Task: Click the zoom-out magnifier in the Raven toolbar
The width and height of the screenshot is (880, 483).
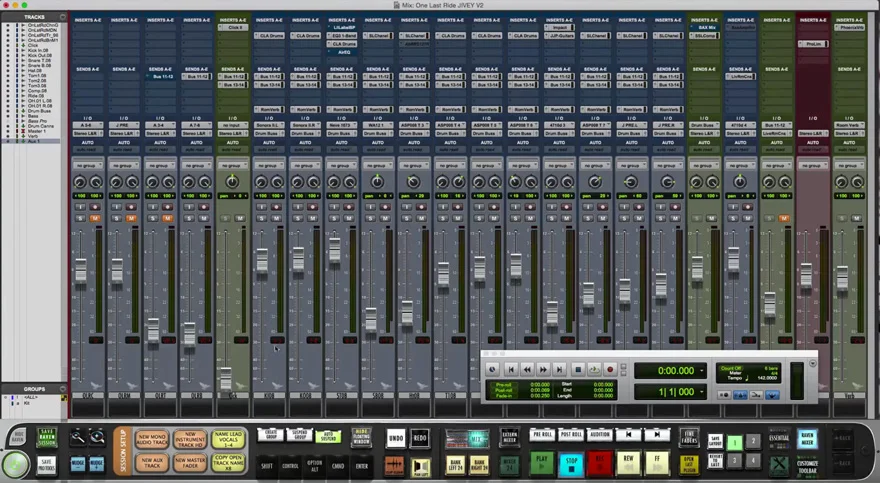Action: (78, 438)
